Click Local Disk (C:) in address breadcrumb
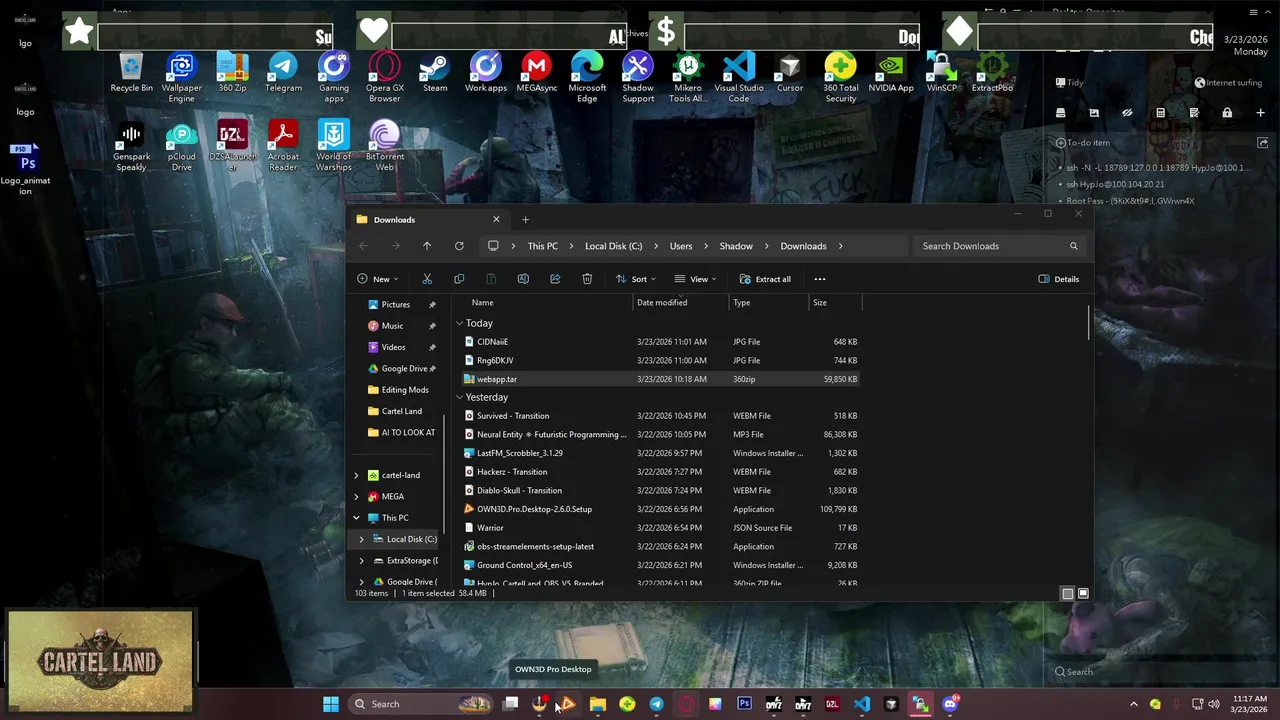Viewport: 1280px width, 720px height. 614,246
